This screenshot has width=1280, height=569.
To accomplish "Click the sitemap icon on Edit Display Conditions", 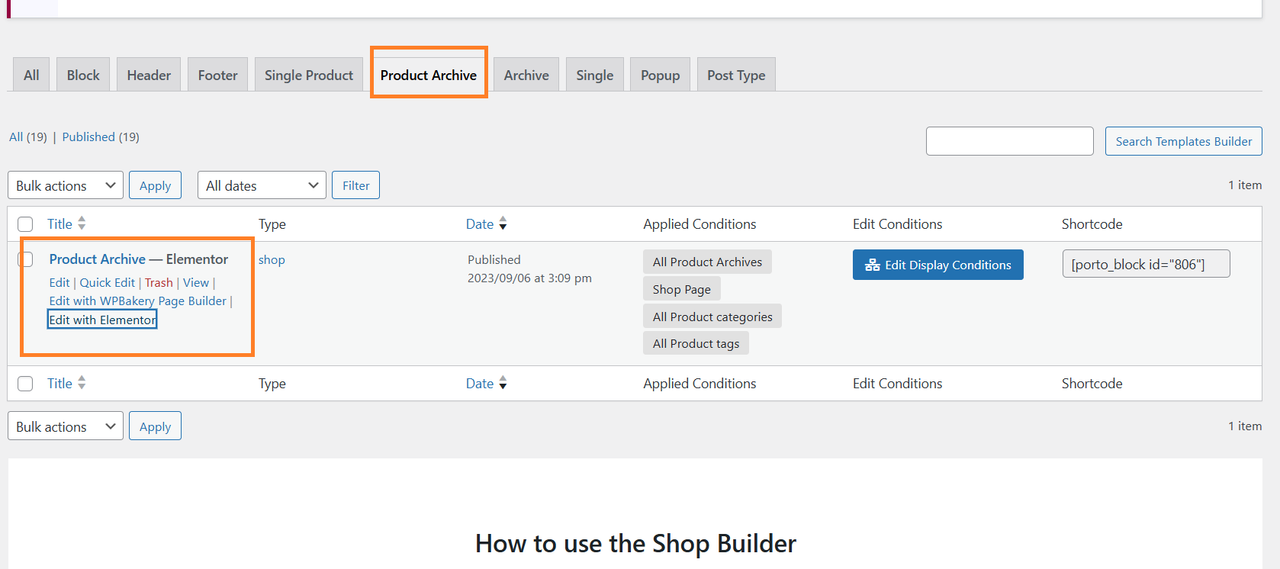I will click(872, 265).
